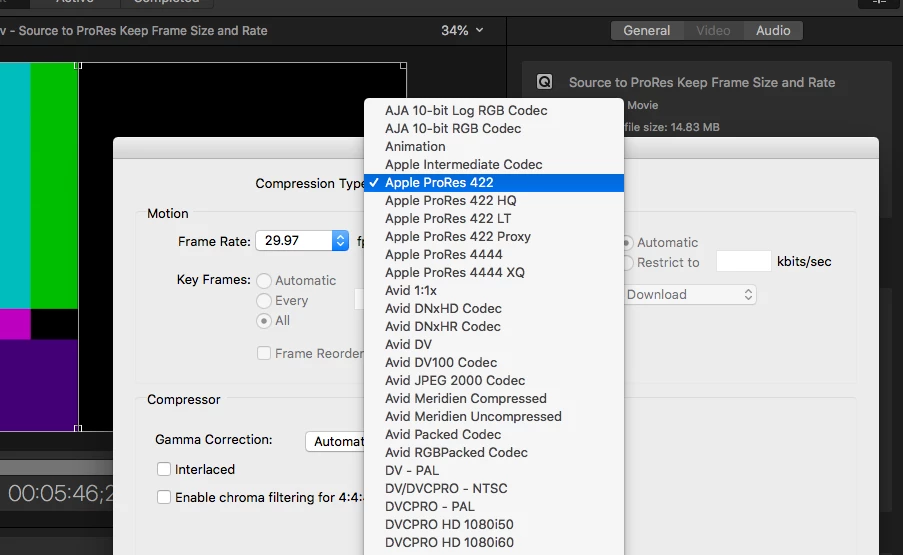Screen dimensions: 903x555
Task: Select All key frames radio
Action: tap(264, 321)
